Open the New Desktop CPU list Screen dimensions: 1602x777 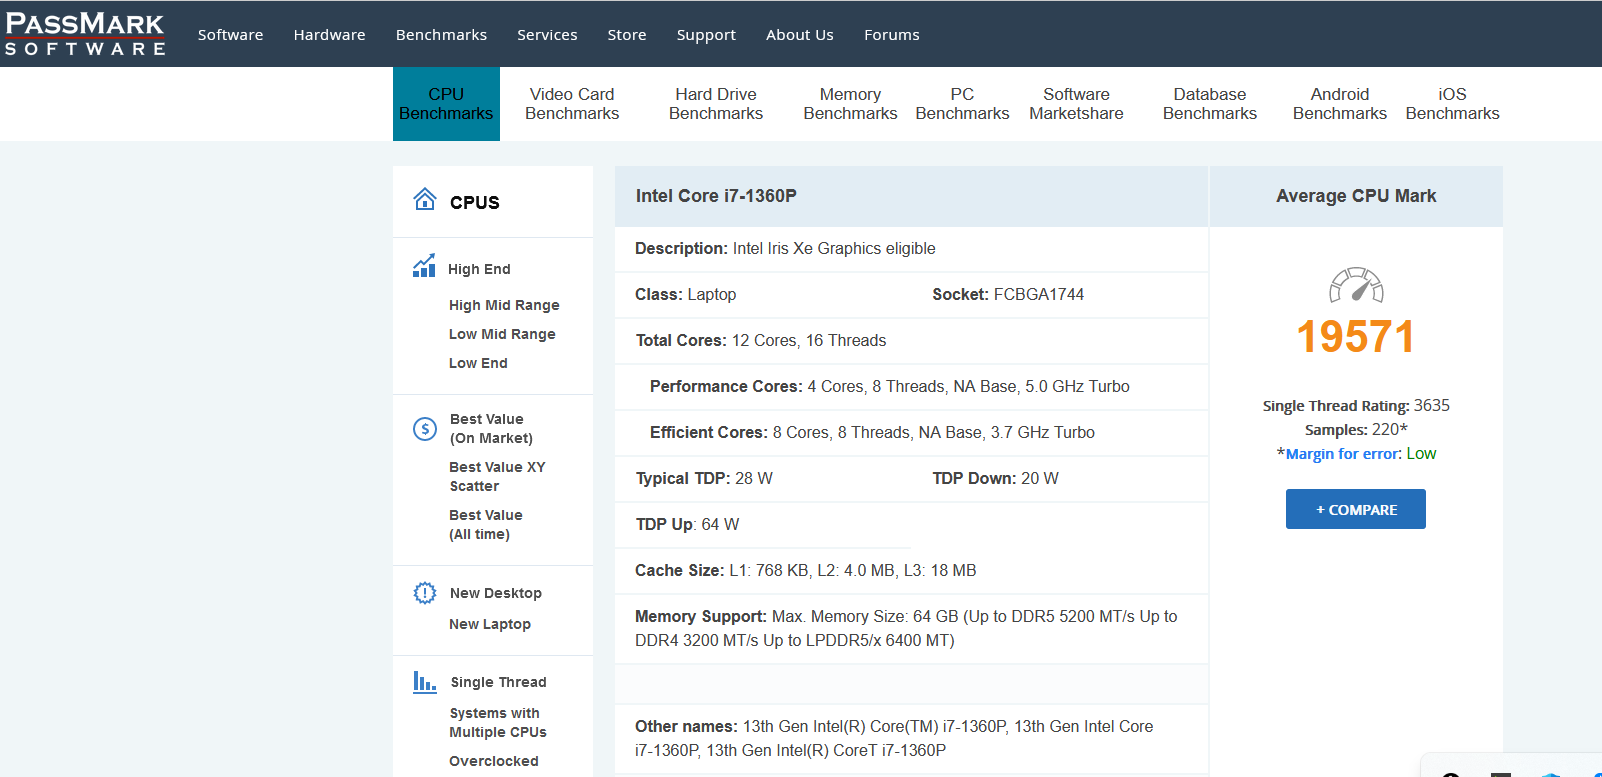496,593
